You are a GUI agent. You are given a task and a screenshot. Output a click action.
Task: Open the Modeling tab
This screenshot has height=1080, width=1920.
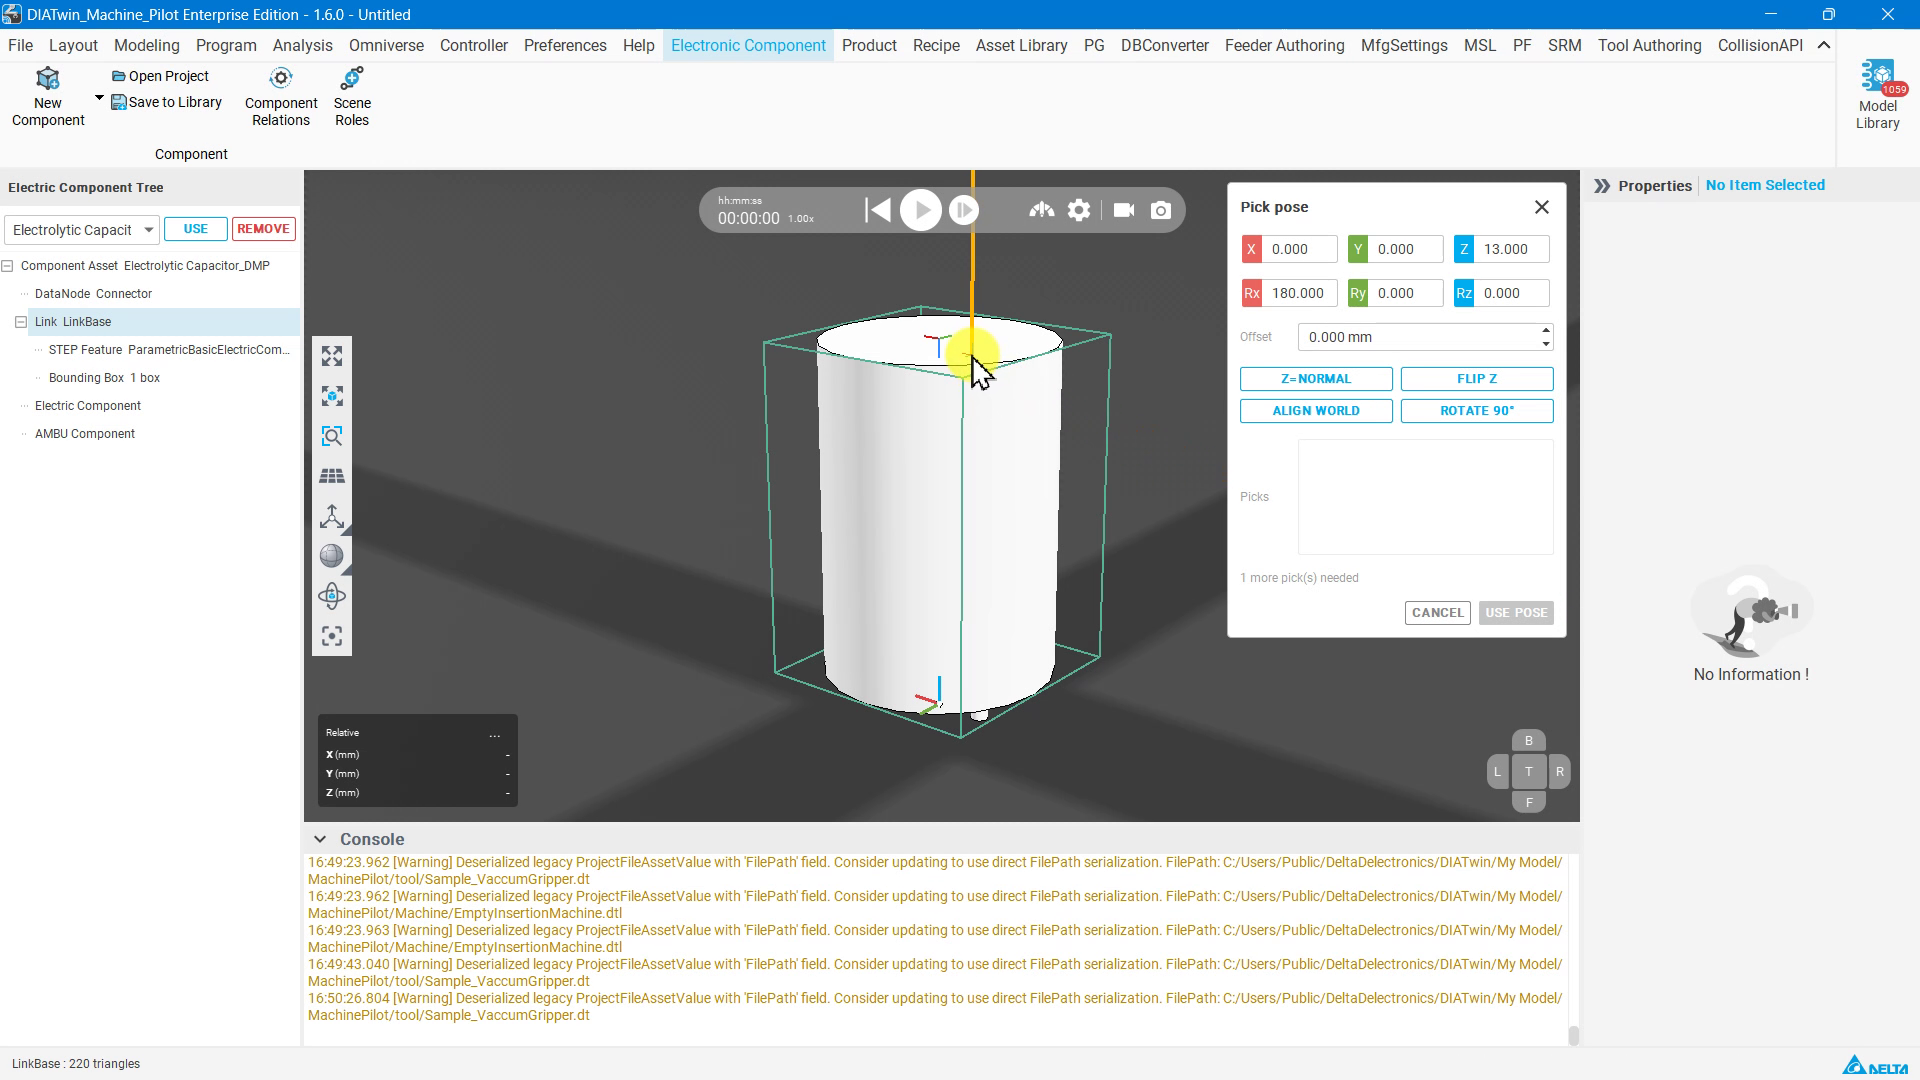[x=147, y=45]
